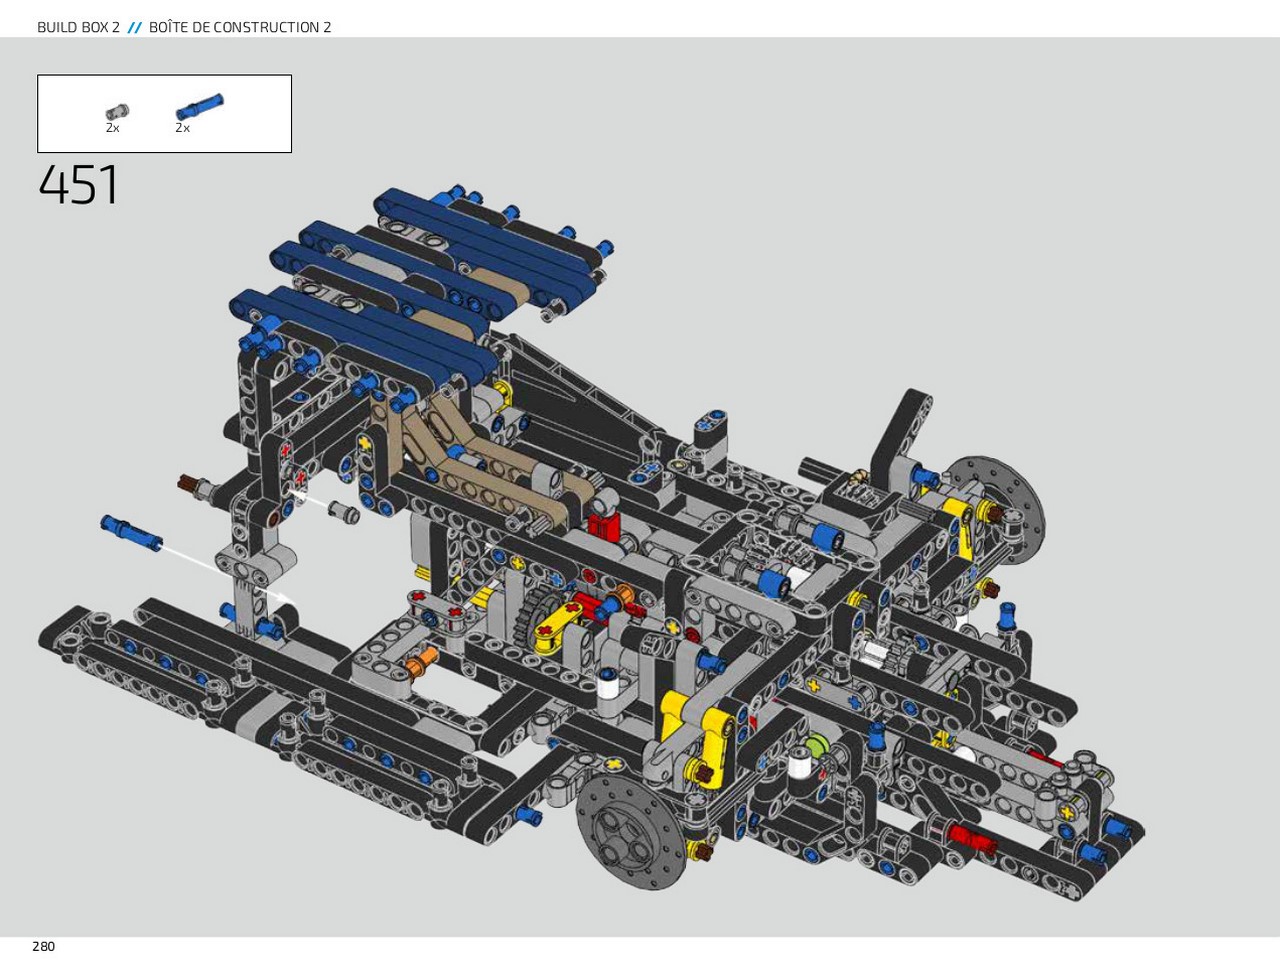The image size is (1280, 974).
Task: Click the "2x" label under gray pin
Action: click(112, 128)
